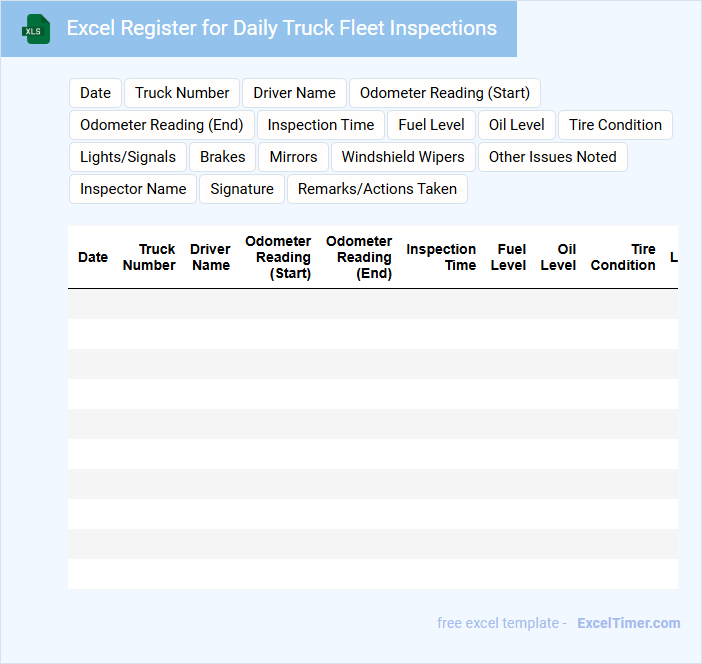Click Odometer Reading (End) table header
This screenshot has height=664, width=702.
click(359, 257)
